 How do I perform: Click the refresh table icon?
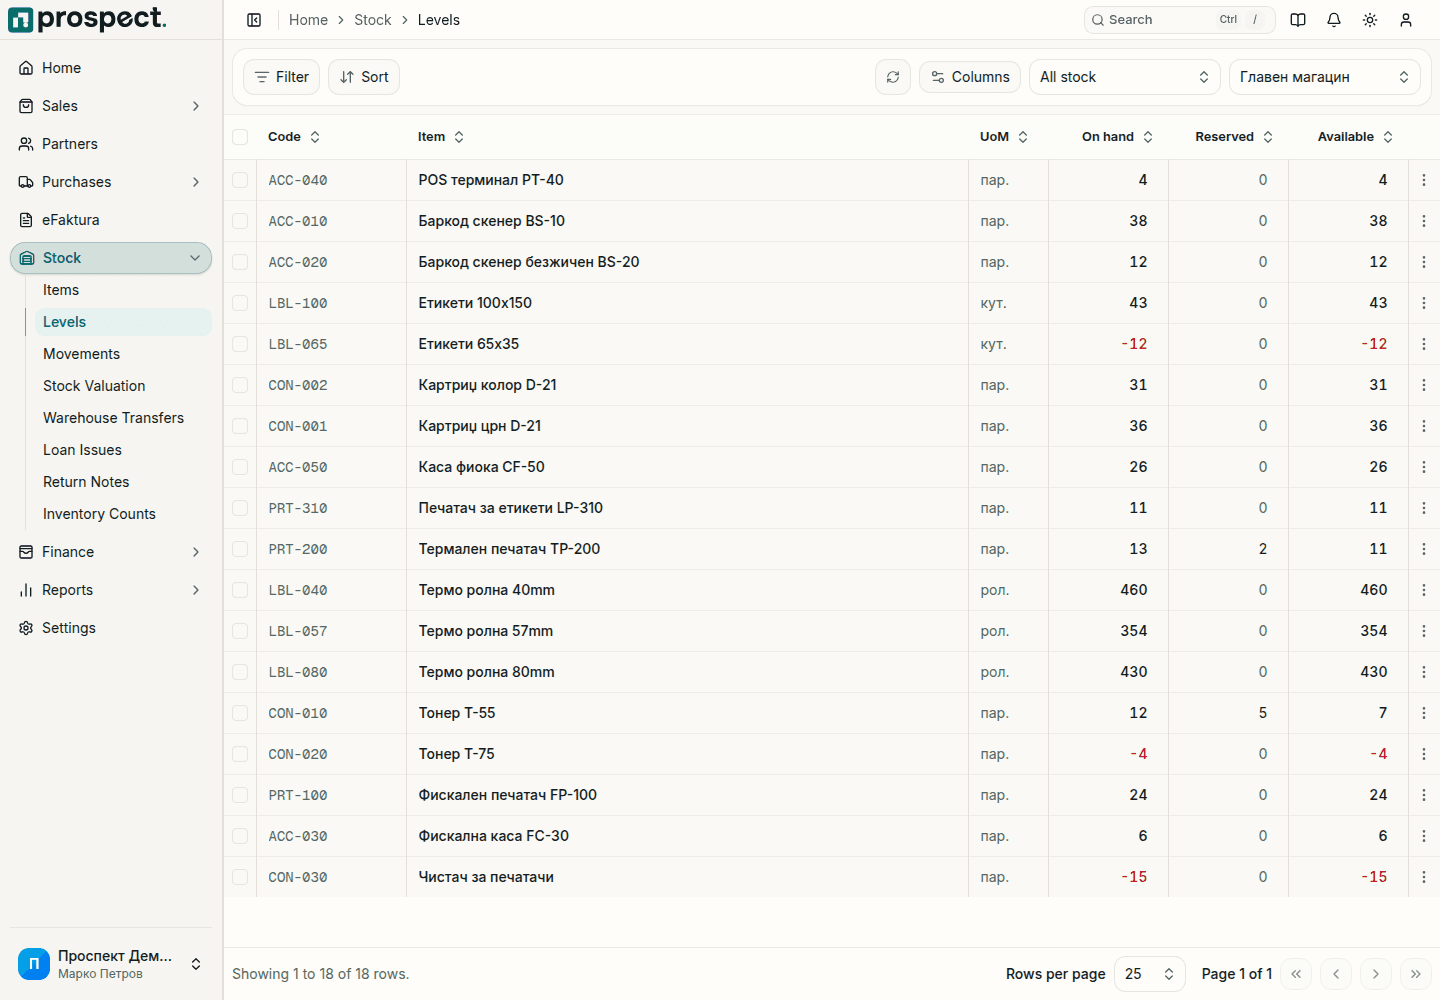click(x=893, y=77)
